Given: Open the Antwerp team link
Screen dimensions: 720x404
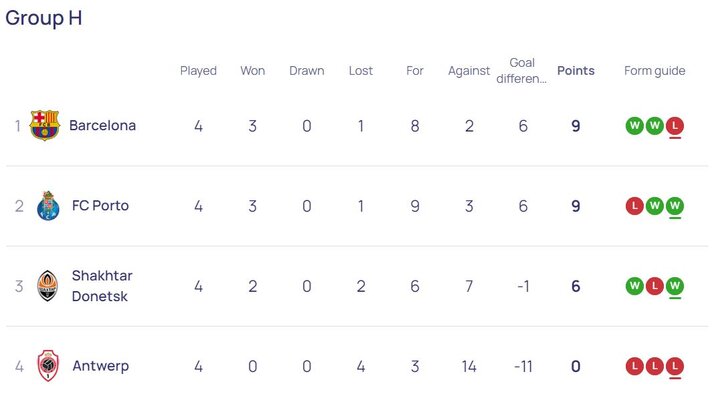Looking at the screenshot, I should (100, 366).
